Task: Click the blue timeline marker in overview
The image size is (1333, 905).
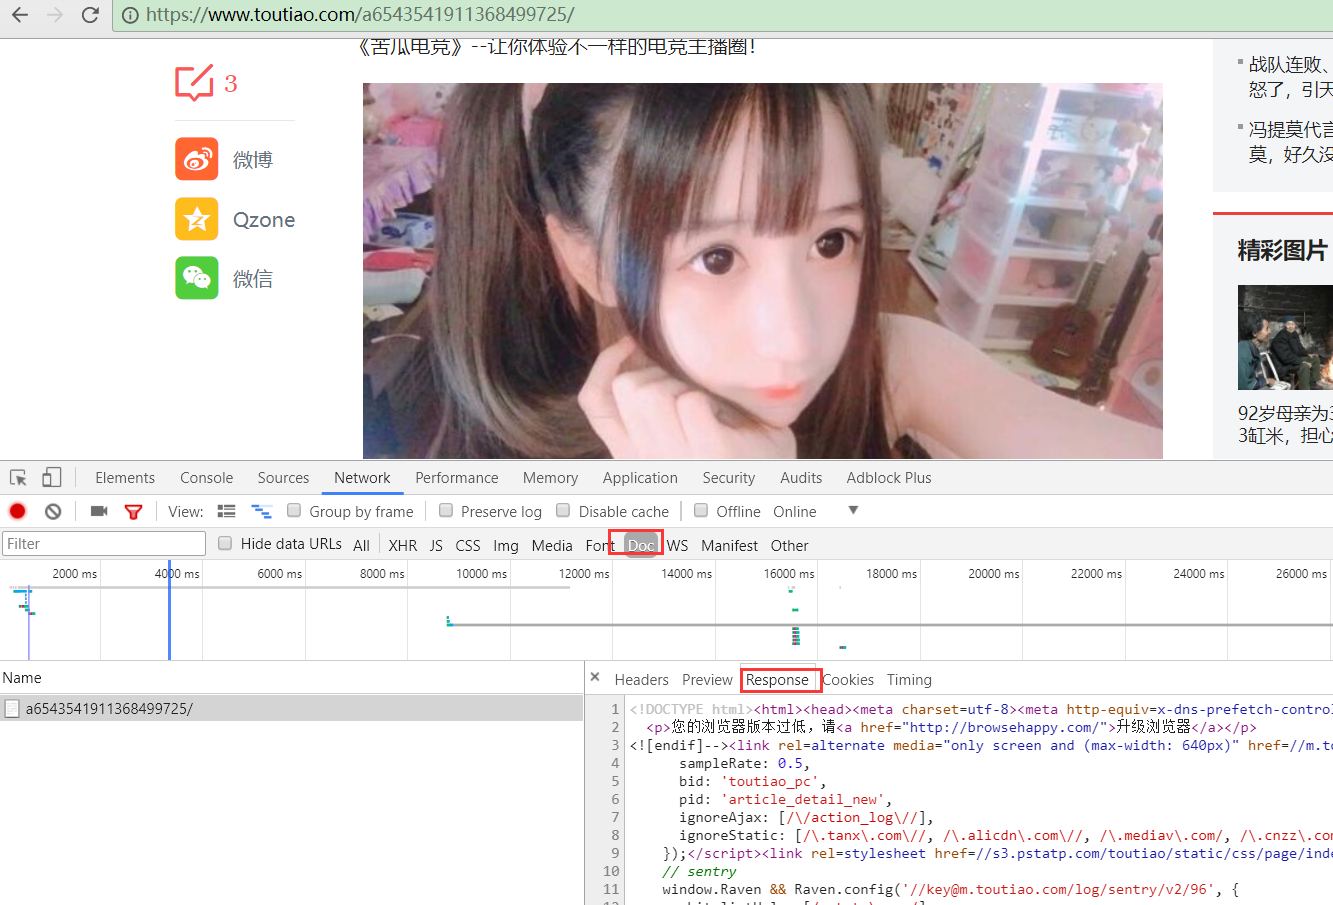Action: click(169, 610)
